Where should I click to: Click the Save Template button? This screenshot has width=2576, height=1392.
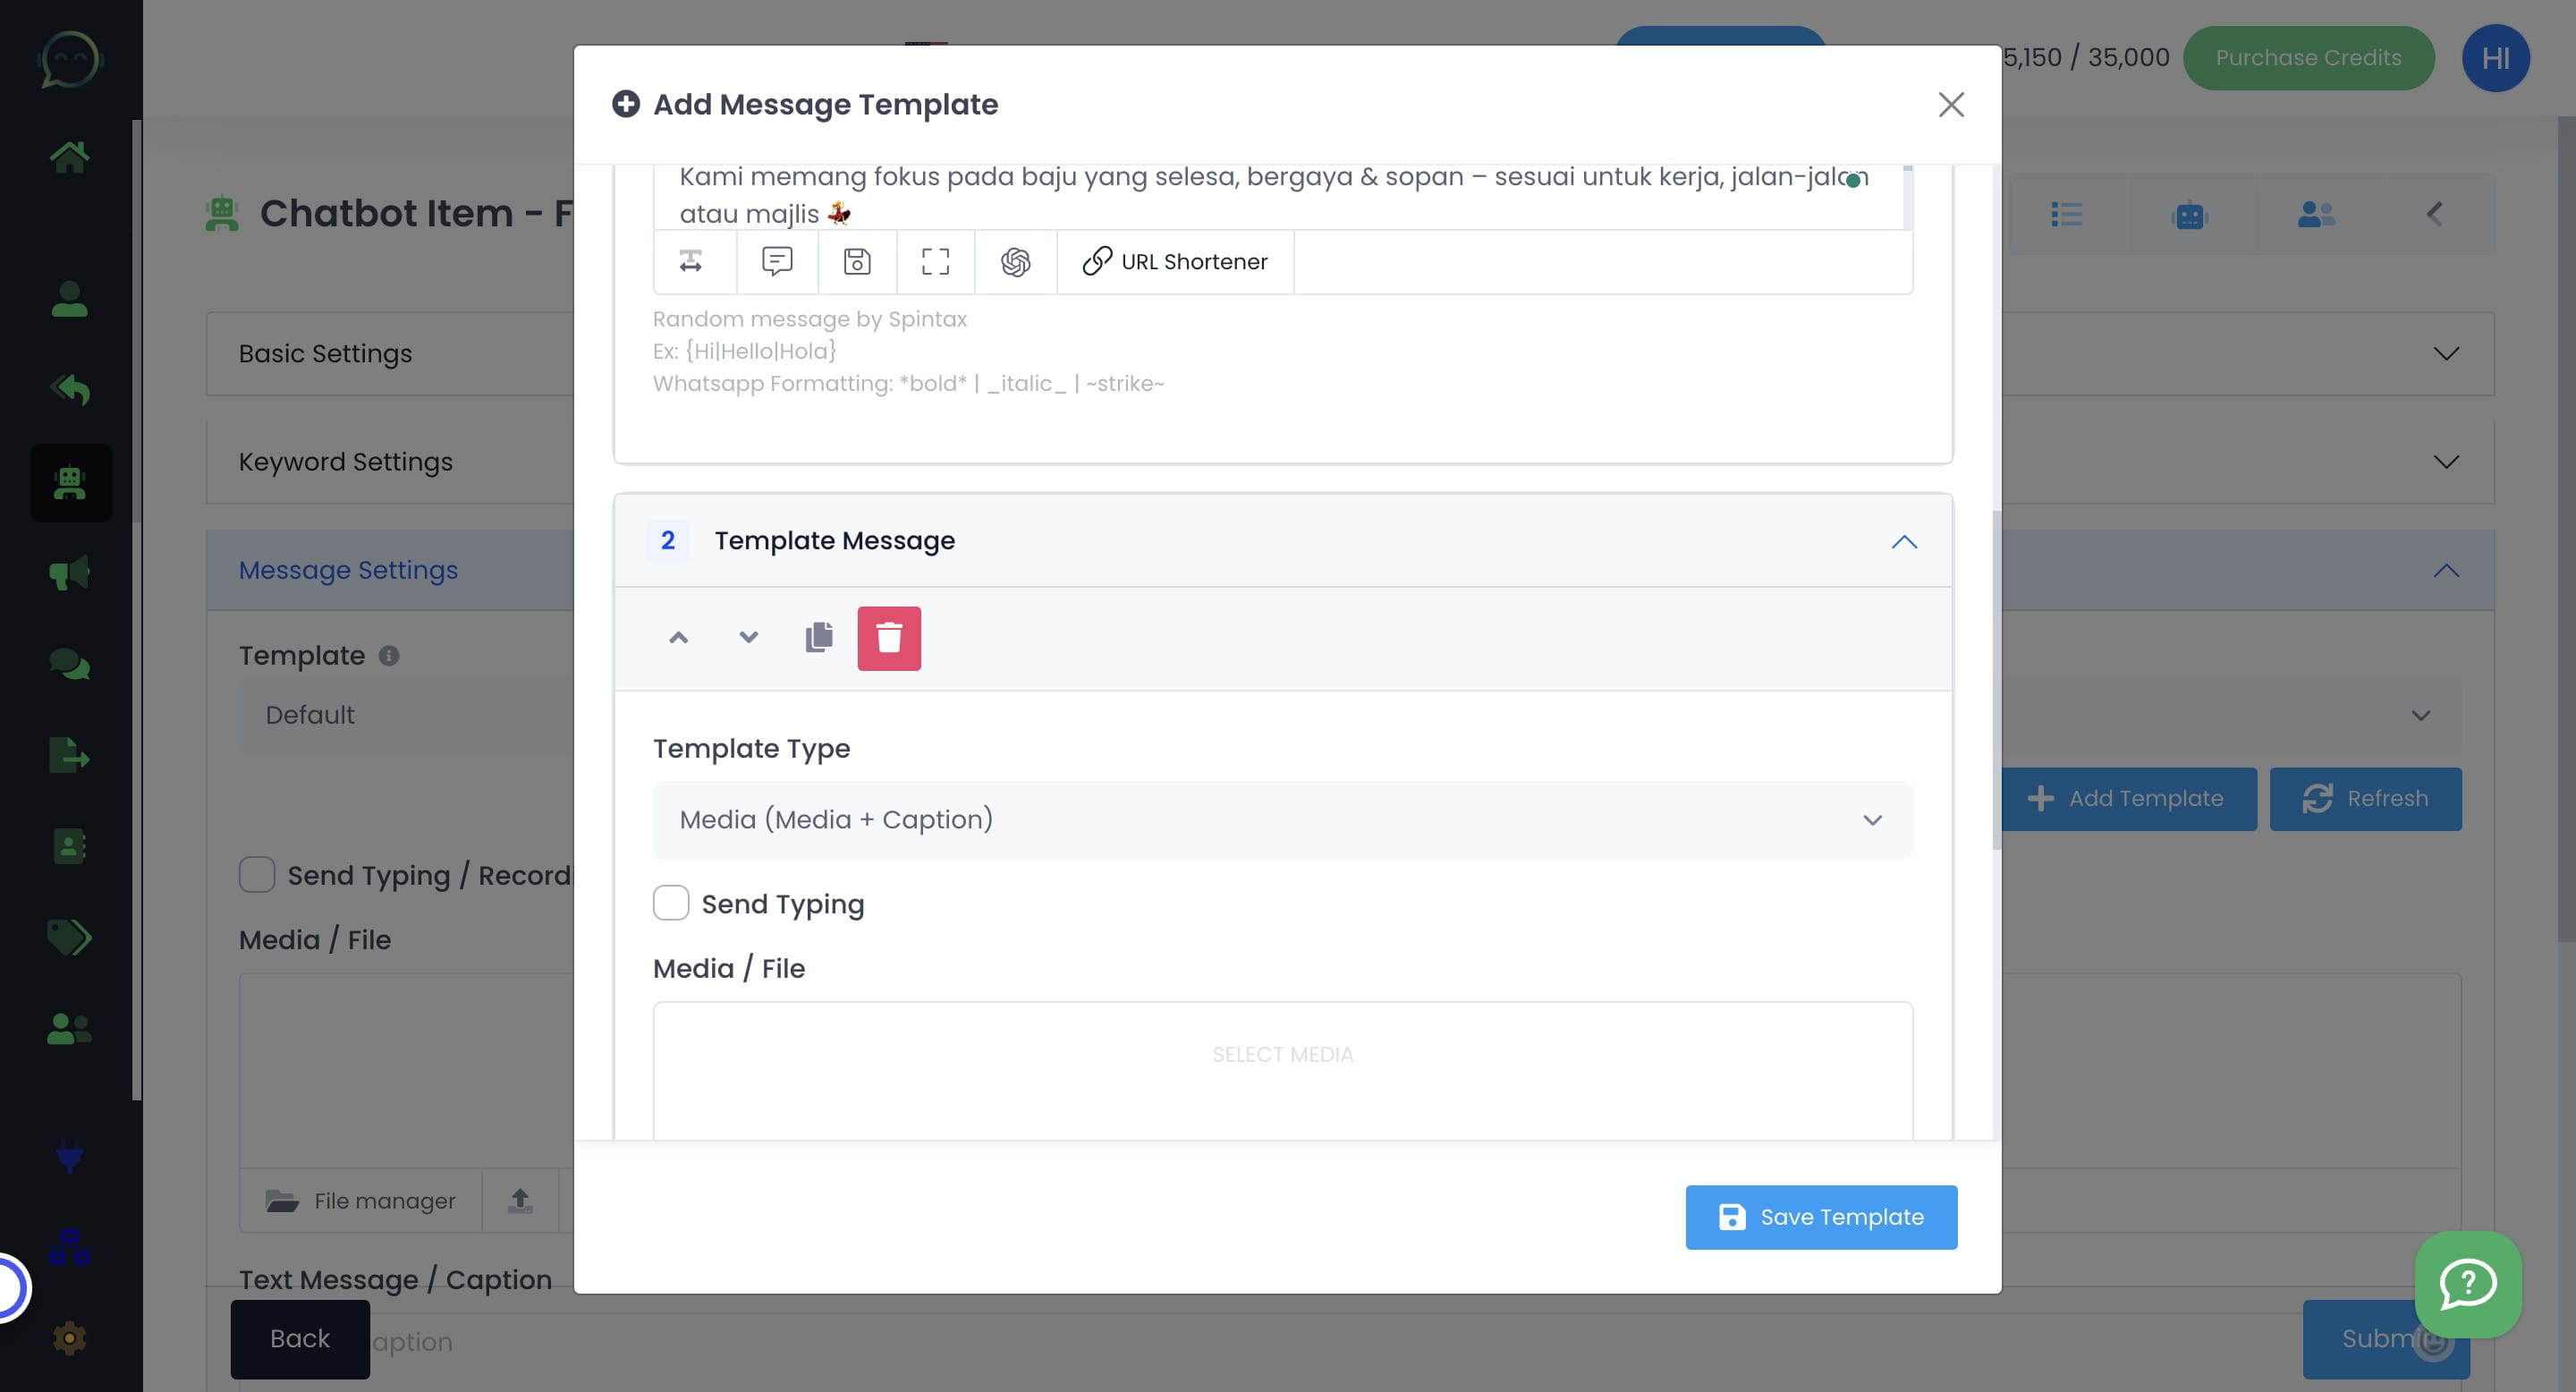1820,1217
